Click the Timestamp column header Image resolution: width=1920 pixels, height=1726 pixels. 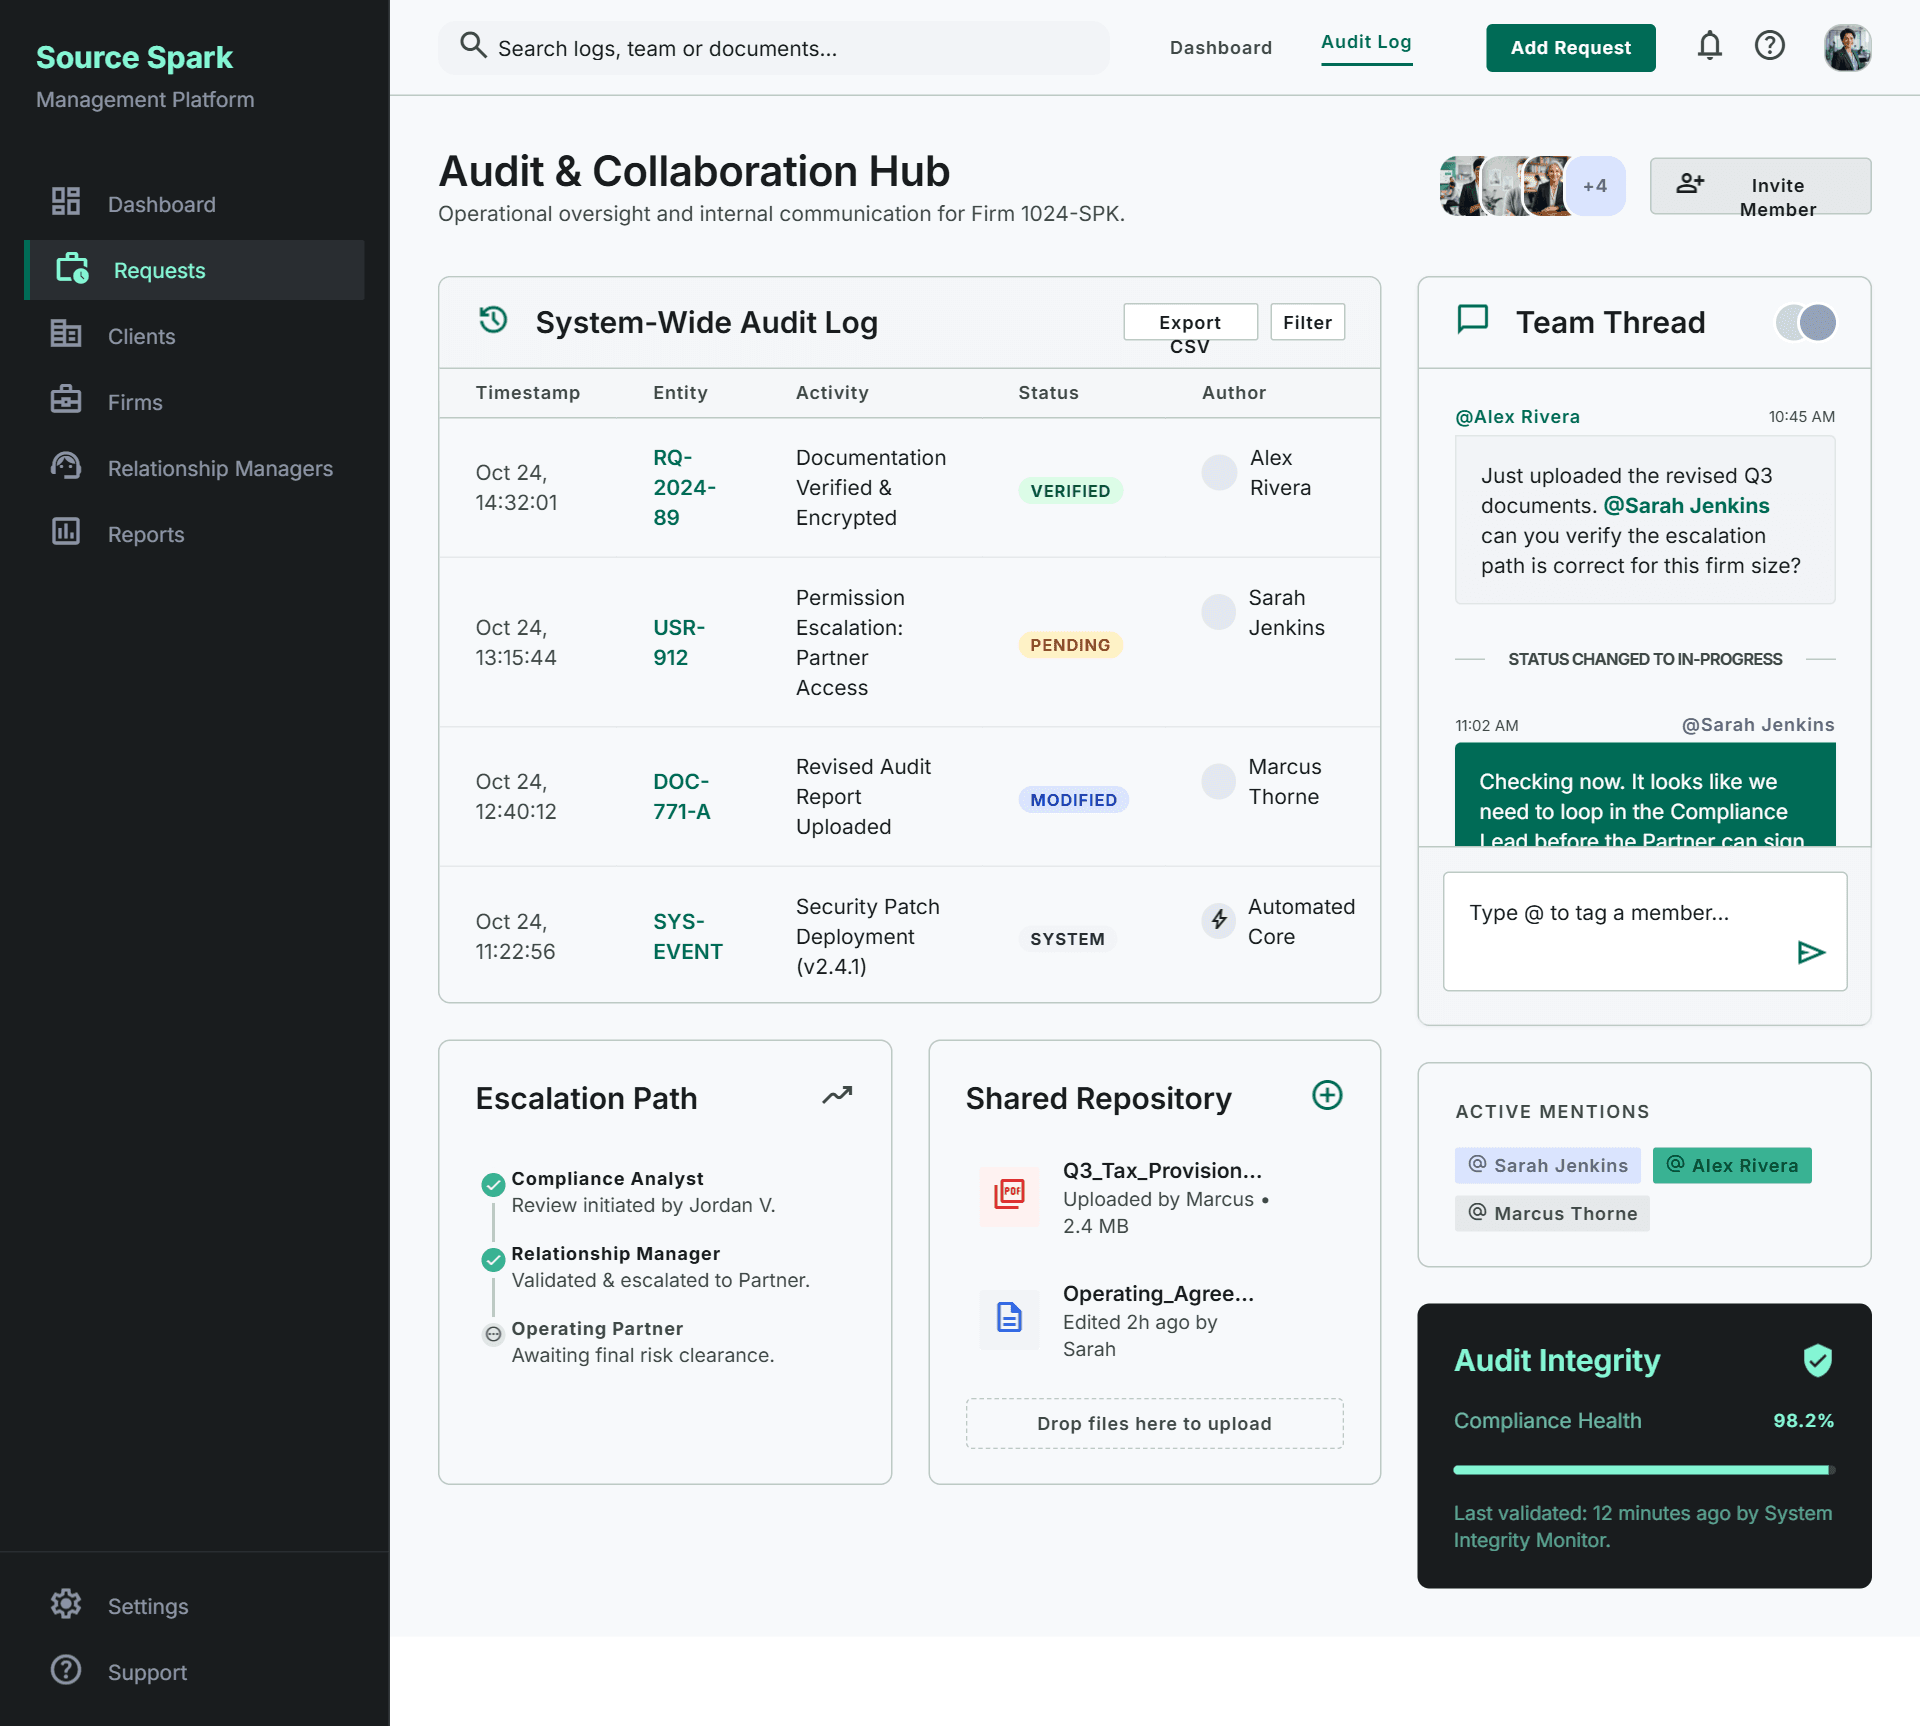528,393
